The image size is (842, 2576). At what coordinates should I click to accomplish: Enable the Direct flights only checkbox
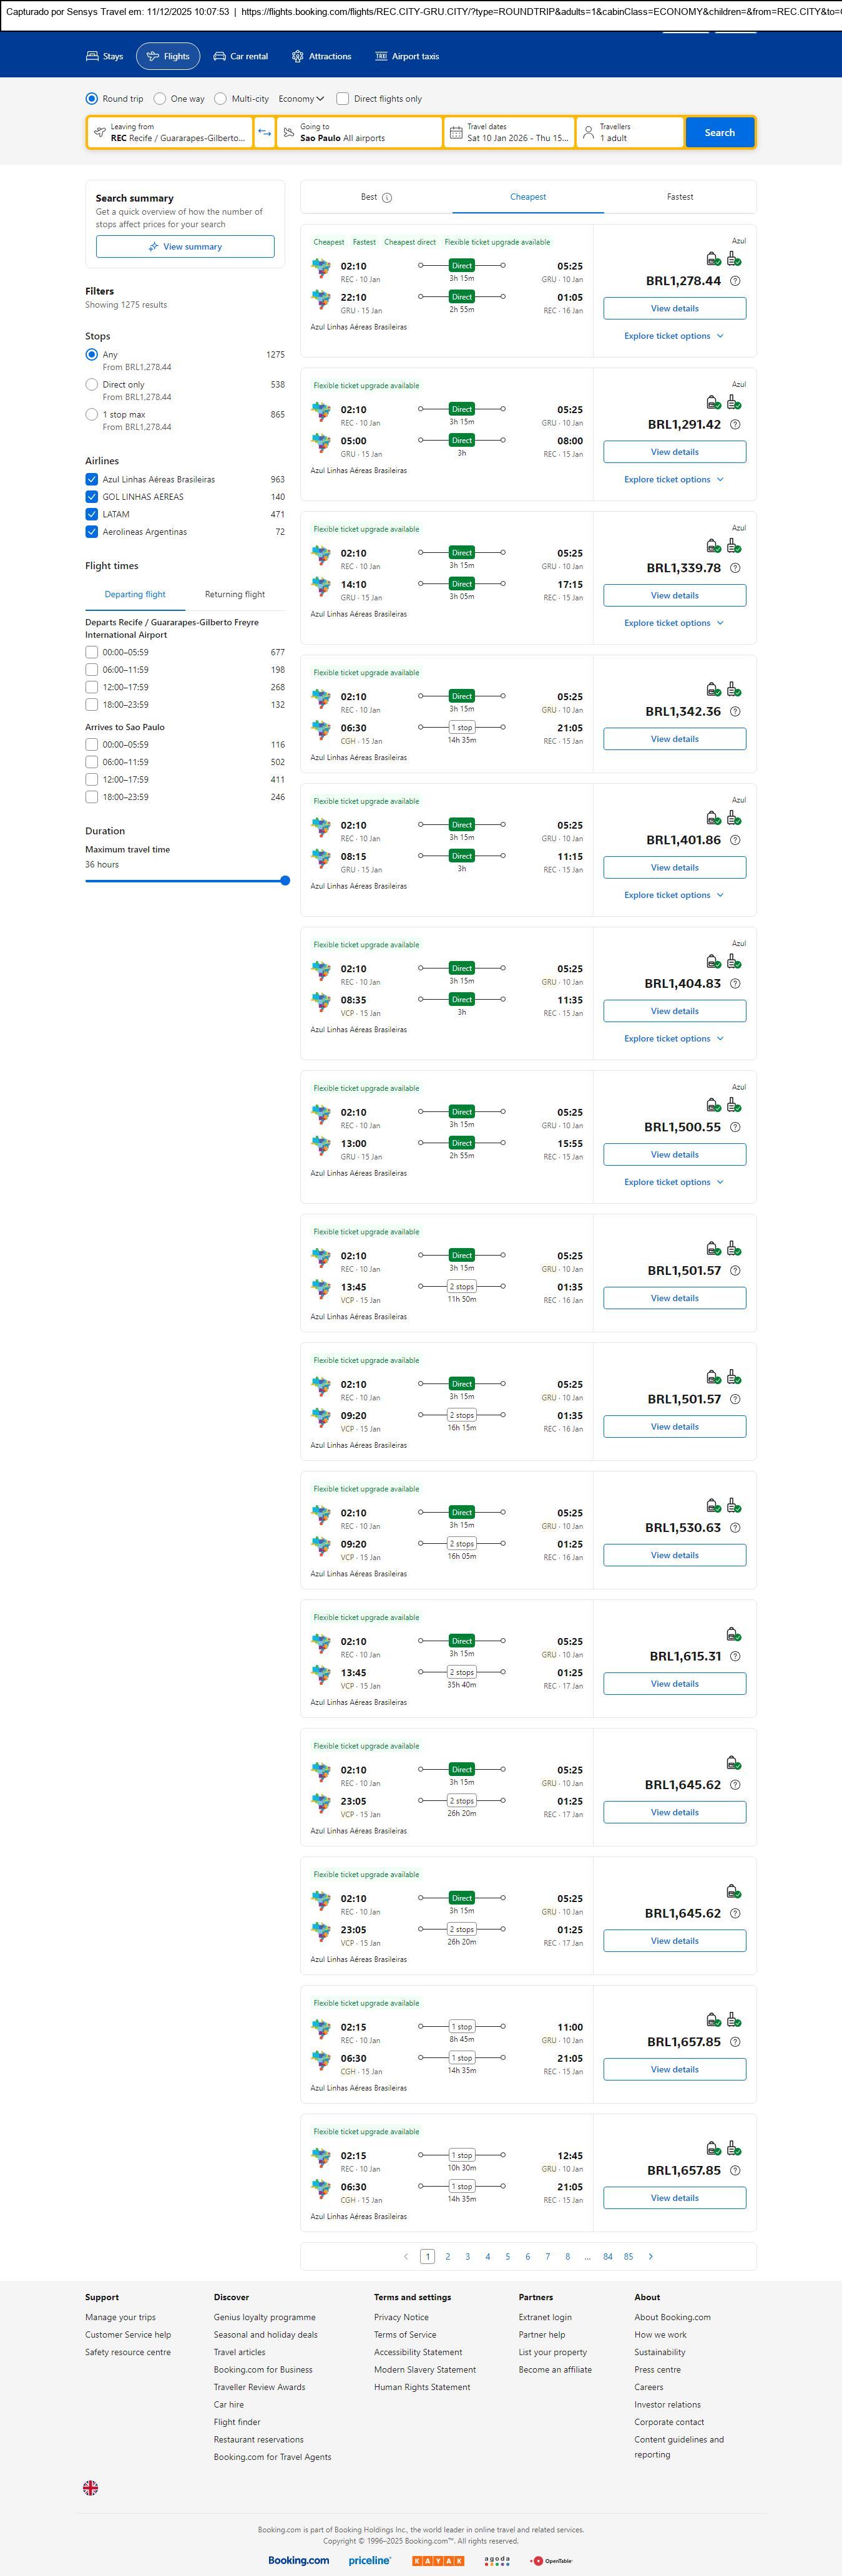point(343,99)
